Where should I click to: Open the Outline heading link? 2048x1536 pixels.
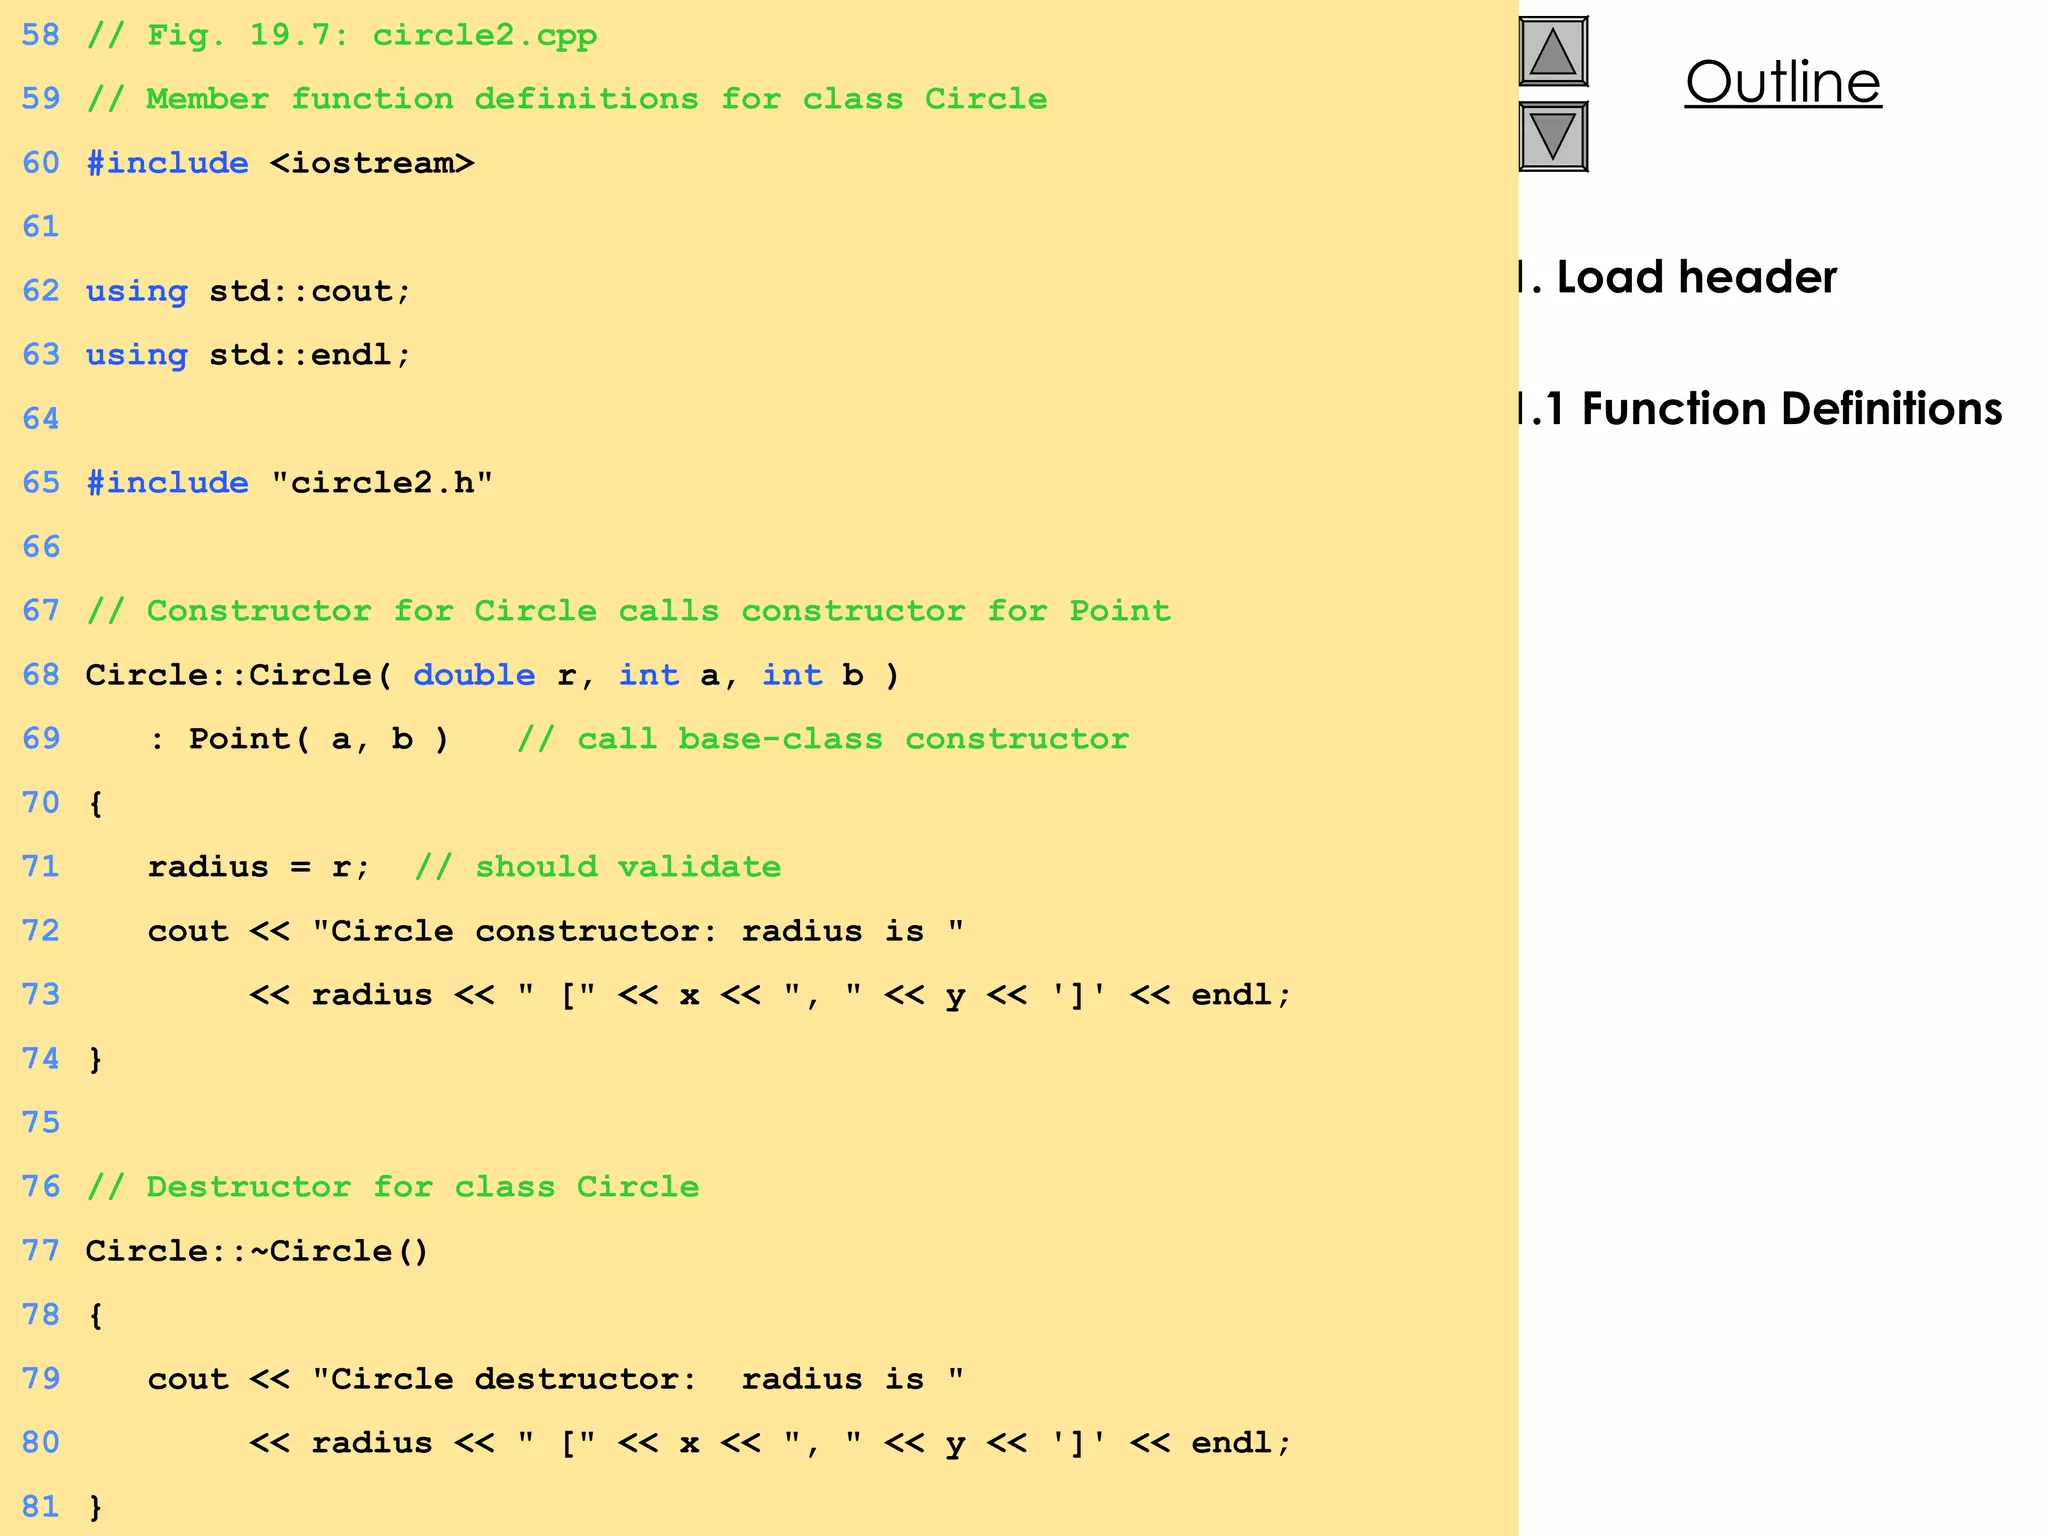click(1783, 82)
